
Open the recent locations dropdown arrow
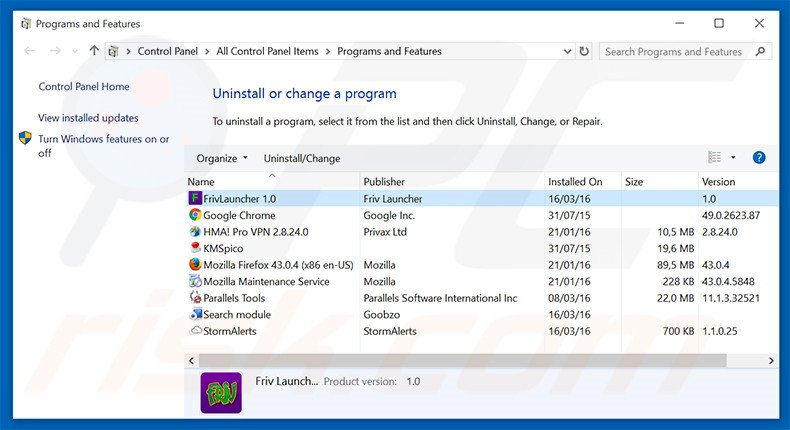[75, 51]
